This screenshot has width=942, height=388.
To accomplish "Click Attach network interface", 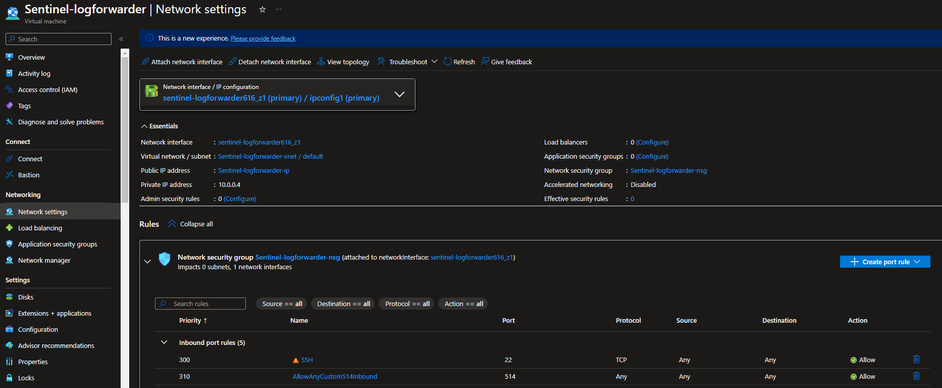I will tap(181, 62).
